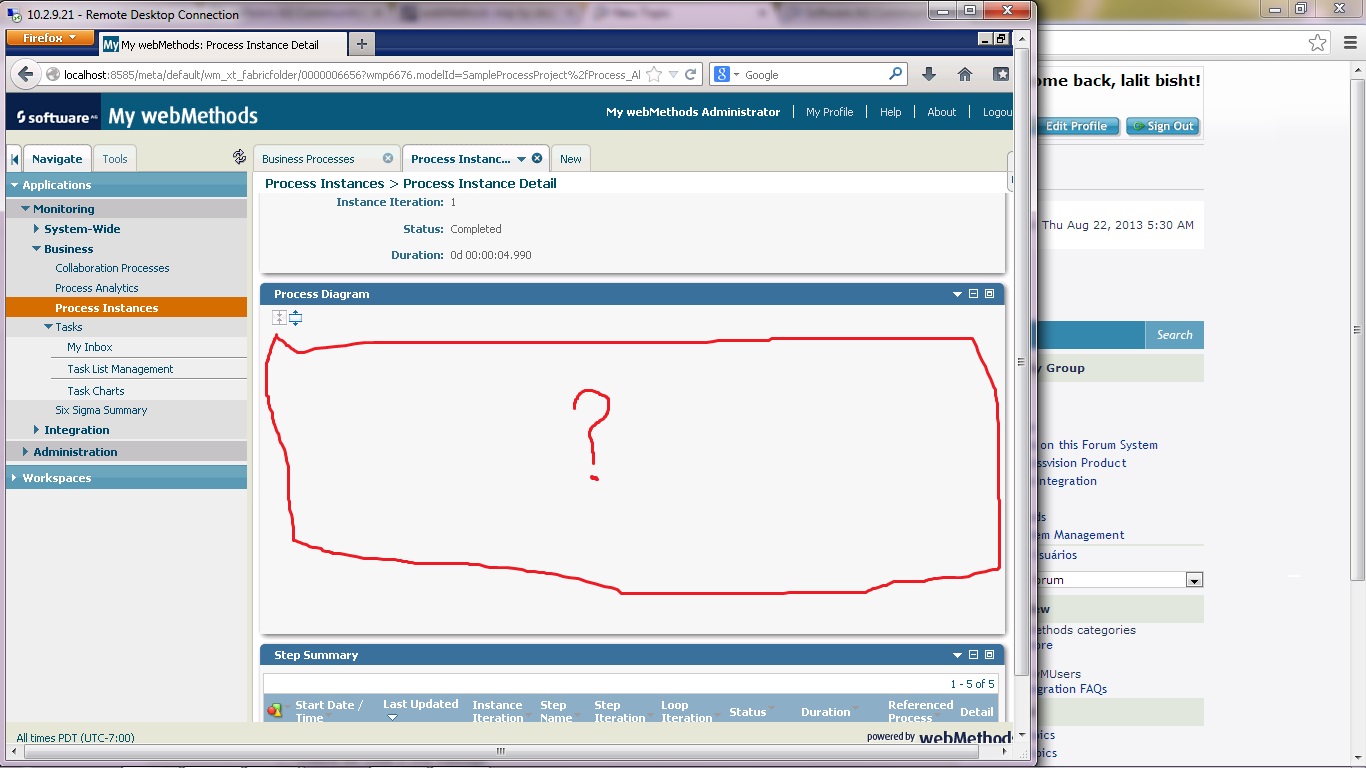Open Firefox downloads arrow icon
Screen dimensions: 1366x768
click(929, 74)
